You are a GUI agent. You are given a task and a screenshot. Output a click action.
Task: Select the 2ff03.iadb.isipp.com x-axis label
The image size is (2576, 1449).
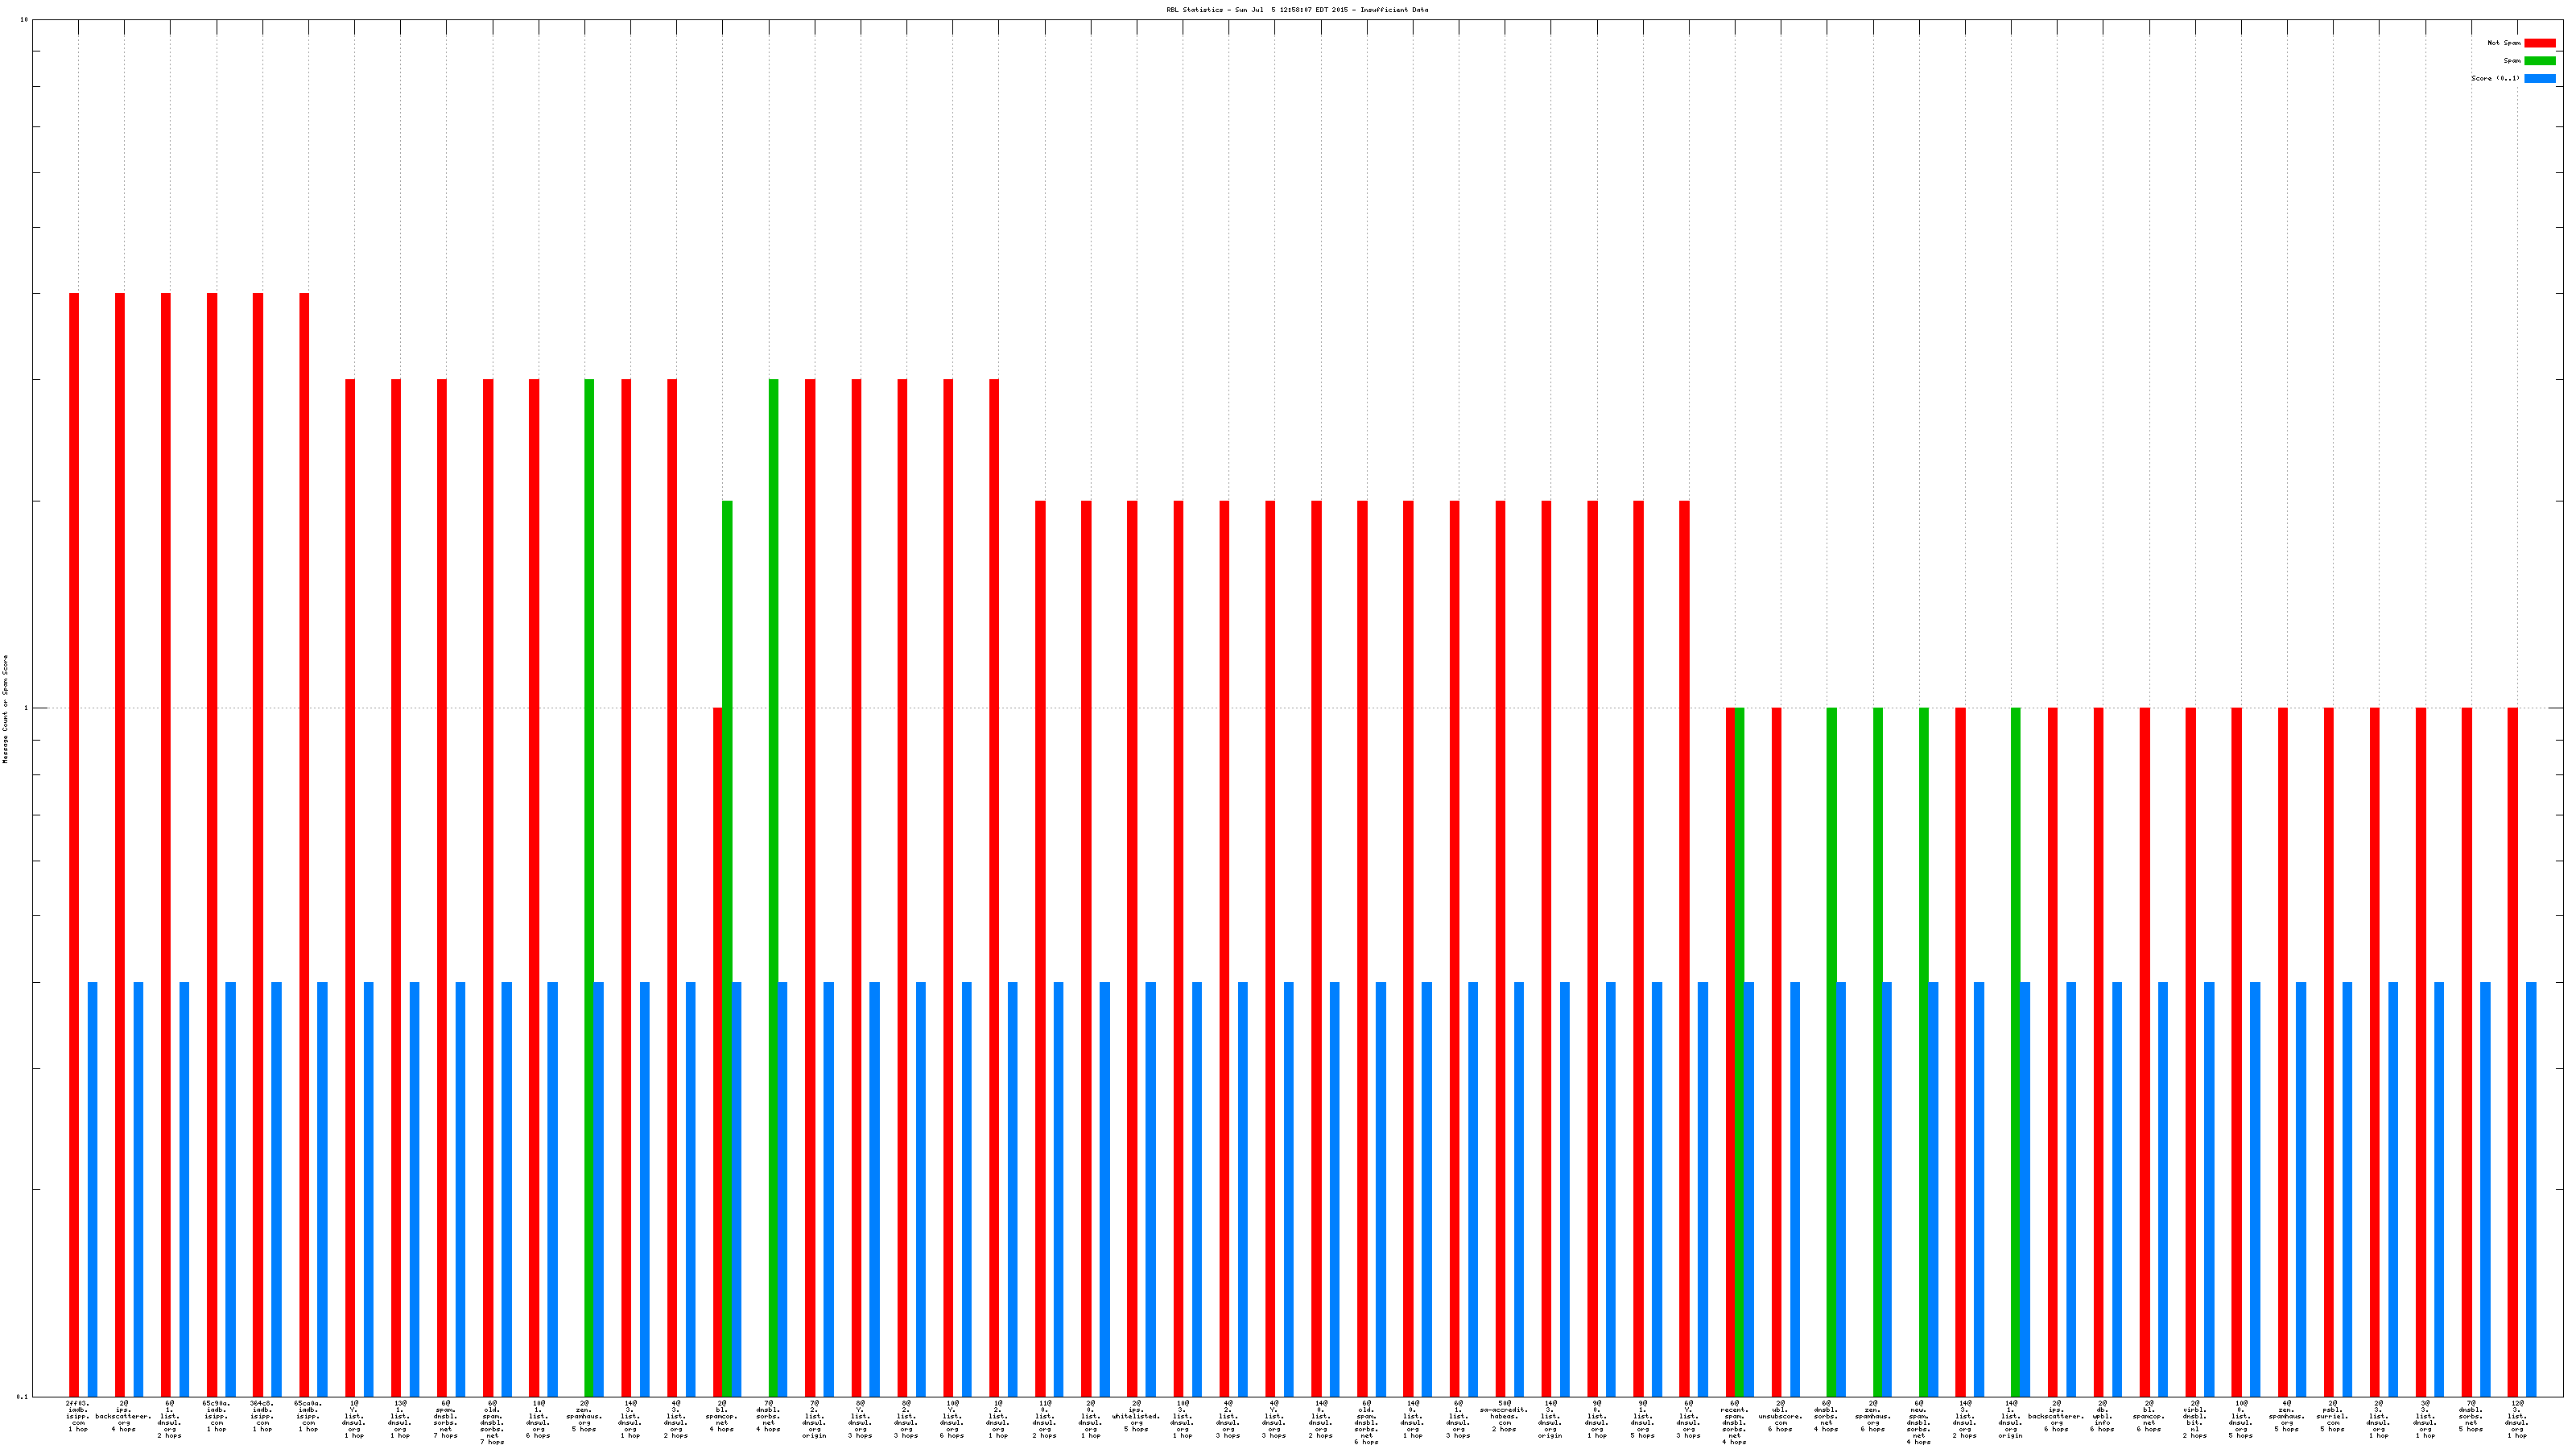pyautogui.click(x=77, y=1416)
